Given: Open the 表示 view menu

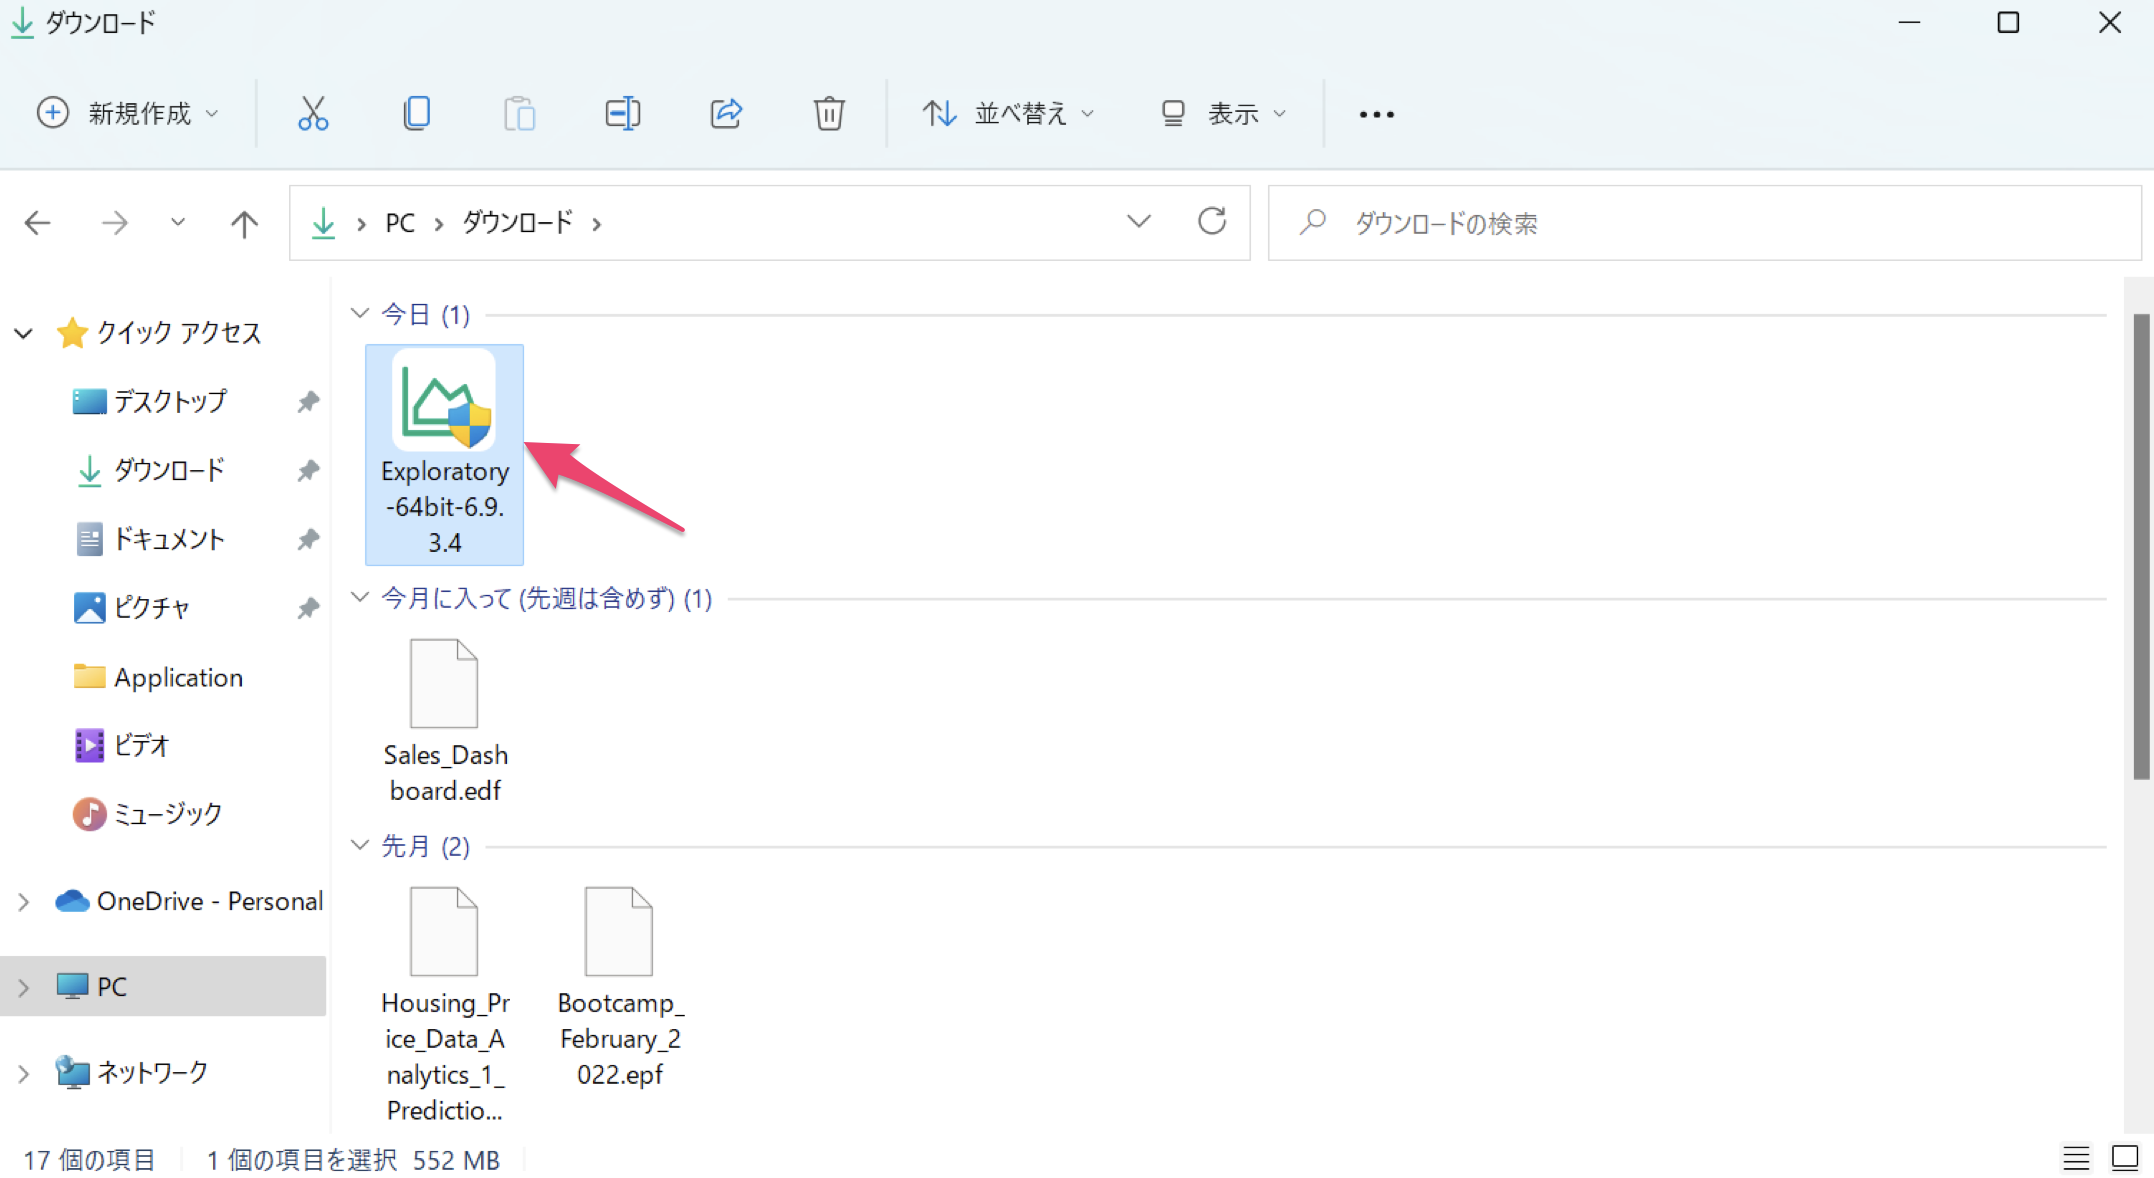Looking at the screenshot, I should (1224, 114).
